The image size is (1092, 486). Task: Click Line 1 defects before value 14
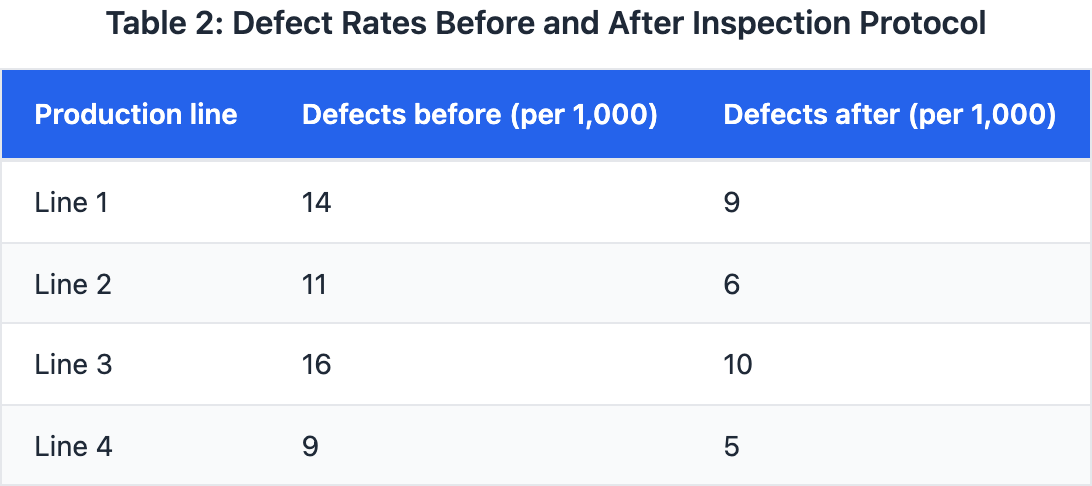click(316, 203)
